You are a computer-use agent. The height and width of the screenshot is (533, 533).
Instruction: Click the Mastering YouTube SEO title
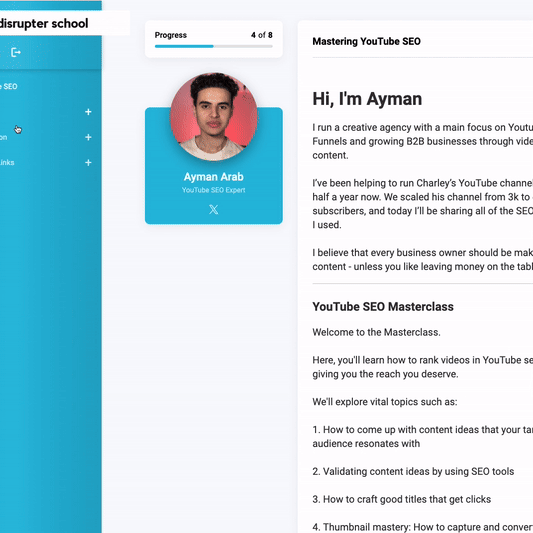(x=366, y=41)
